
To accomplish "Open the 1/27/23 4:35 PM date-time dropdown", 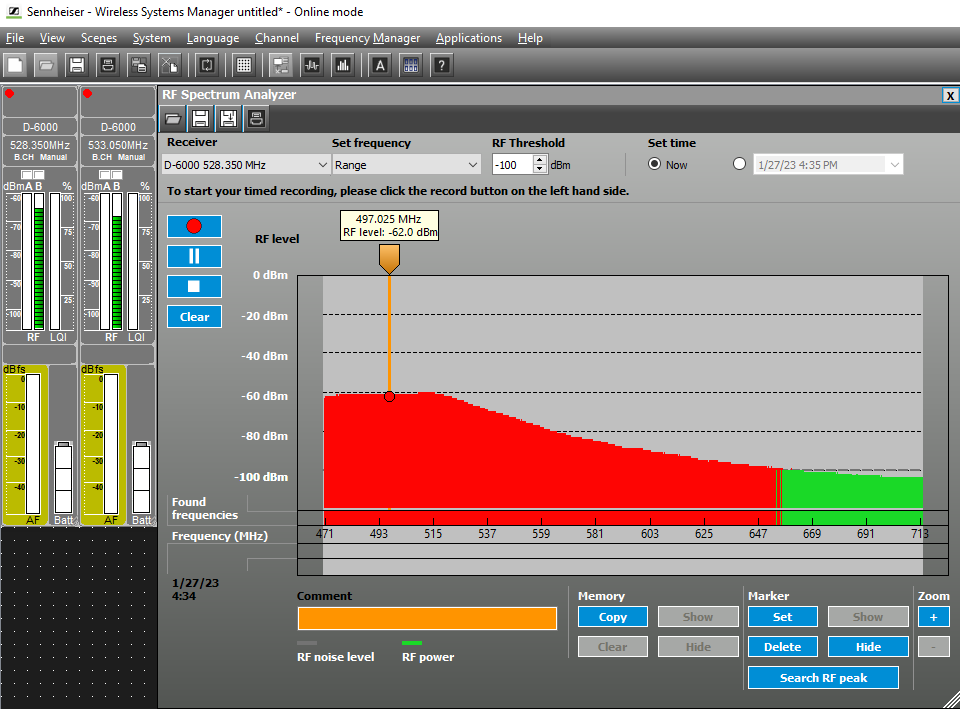I will (828, 165).
